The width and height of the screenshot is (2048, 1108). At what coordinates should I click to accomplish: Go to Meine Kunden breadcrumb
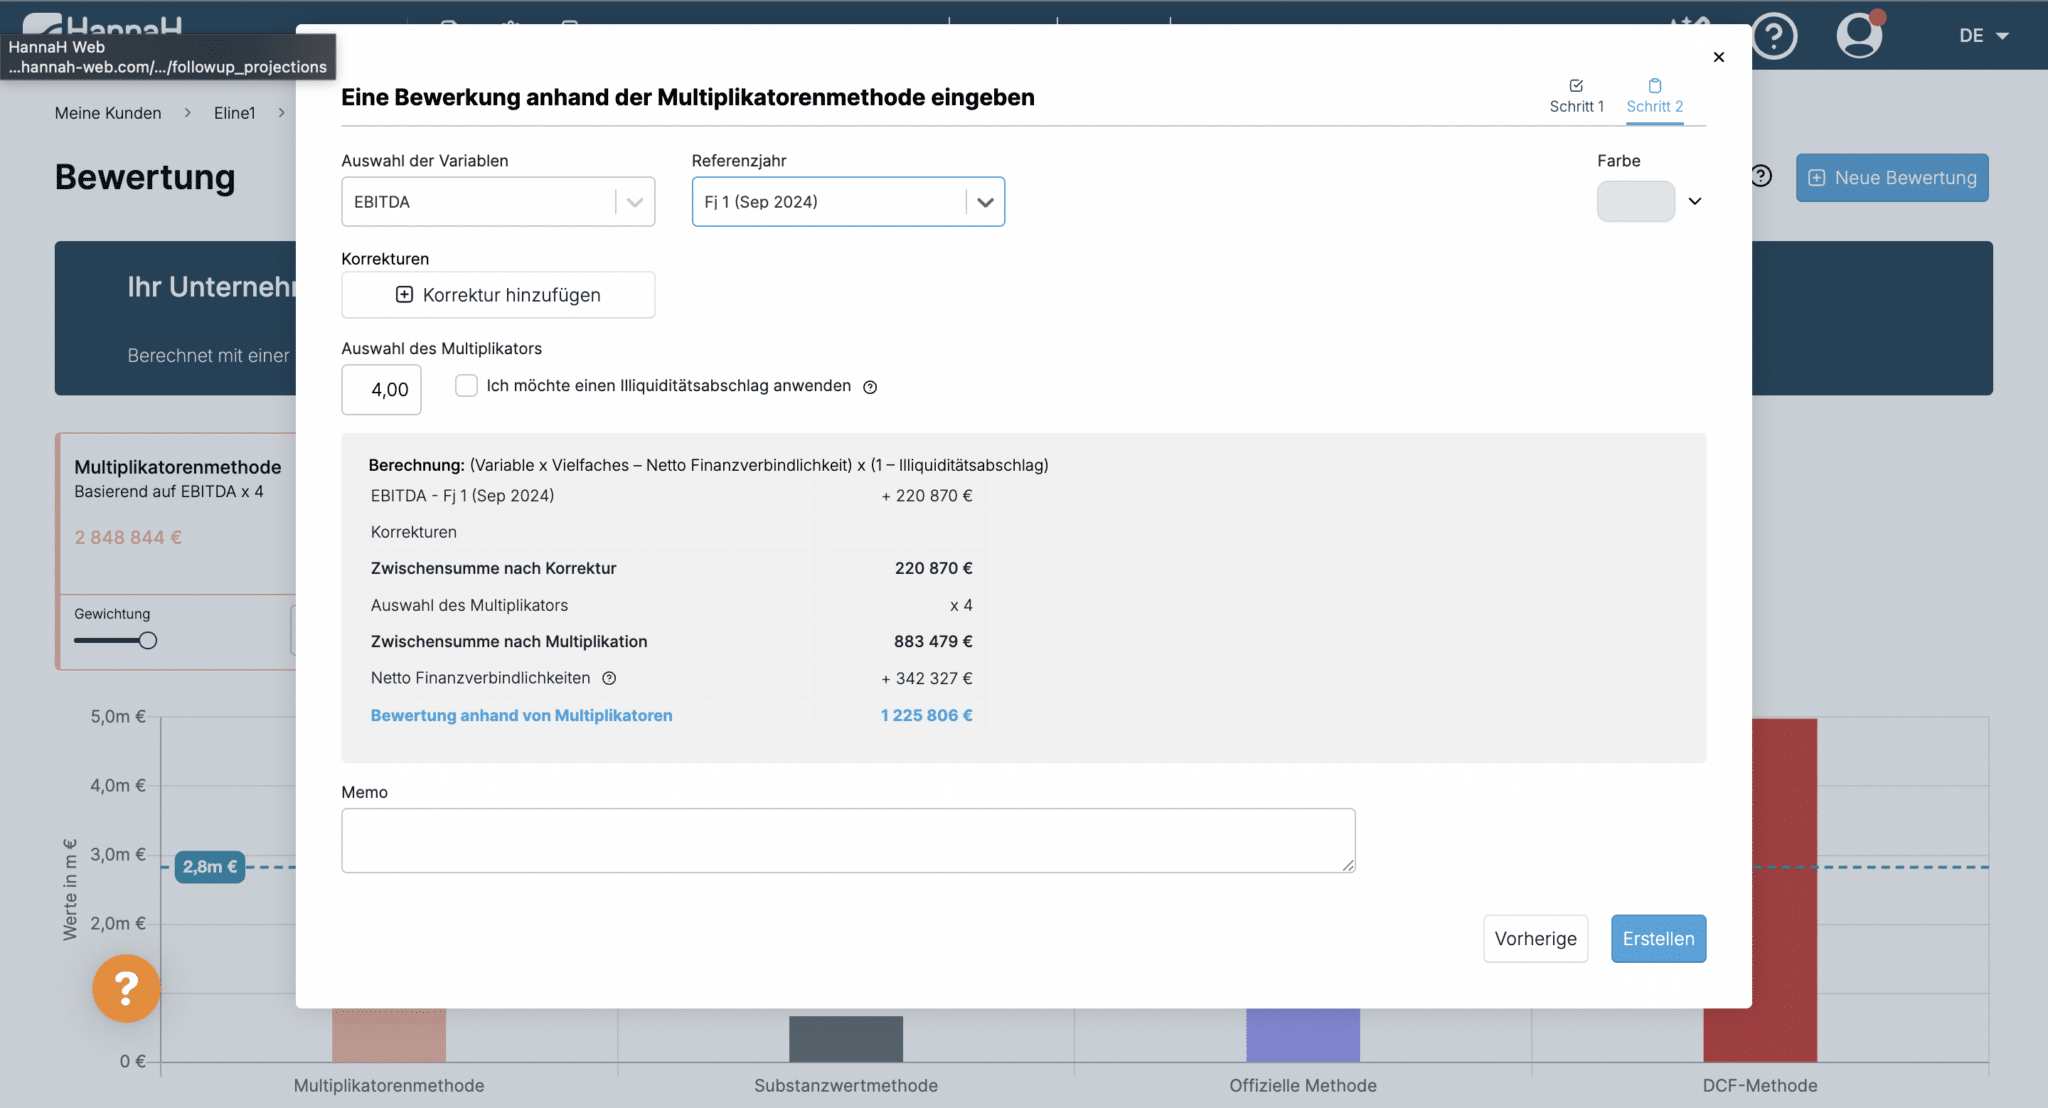108,113
